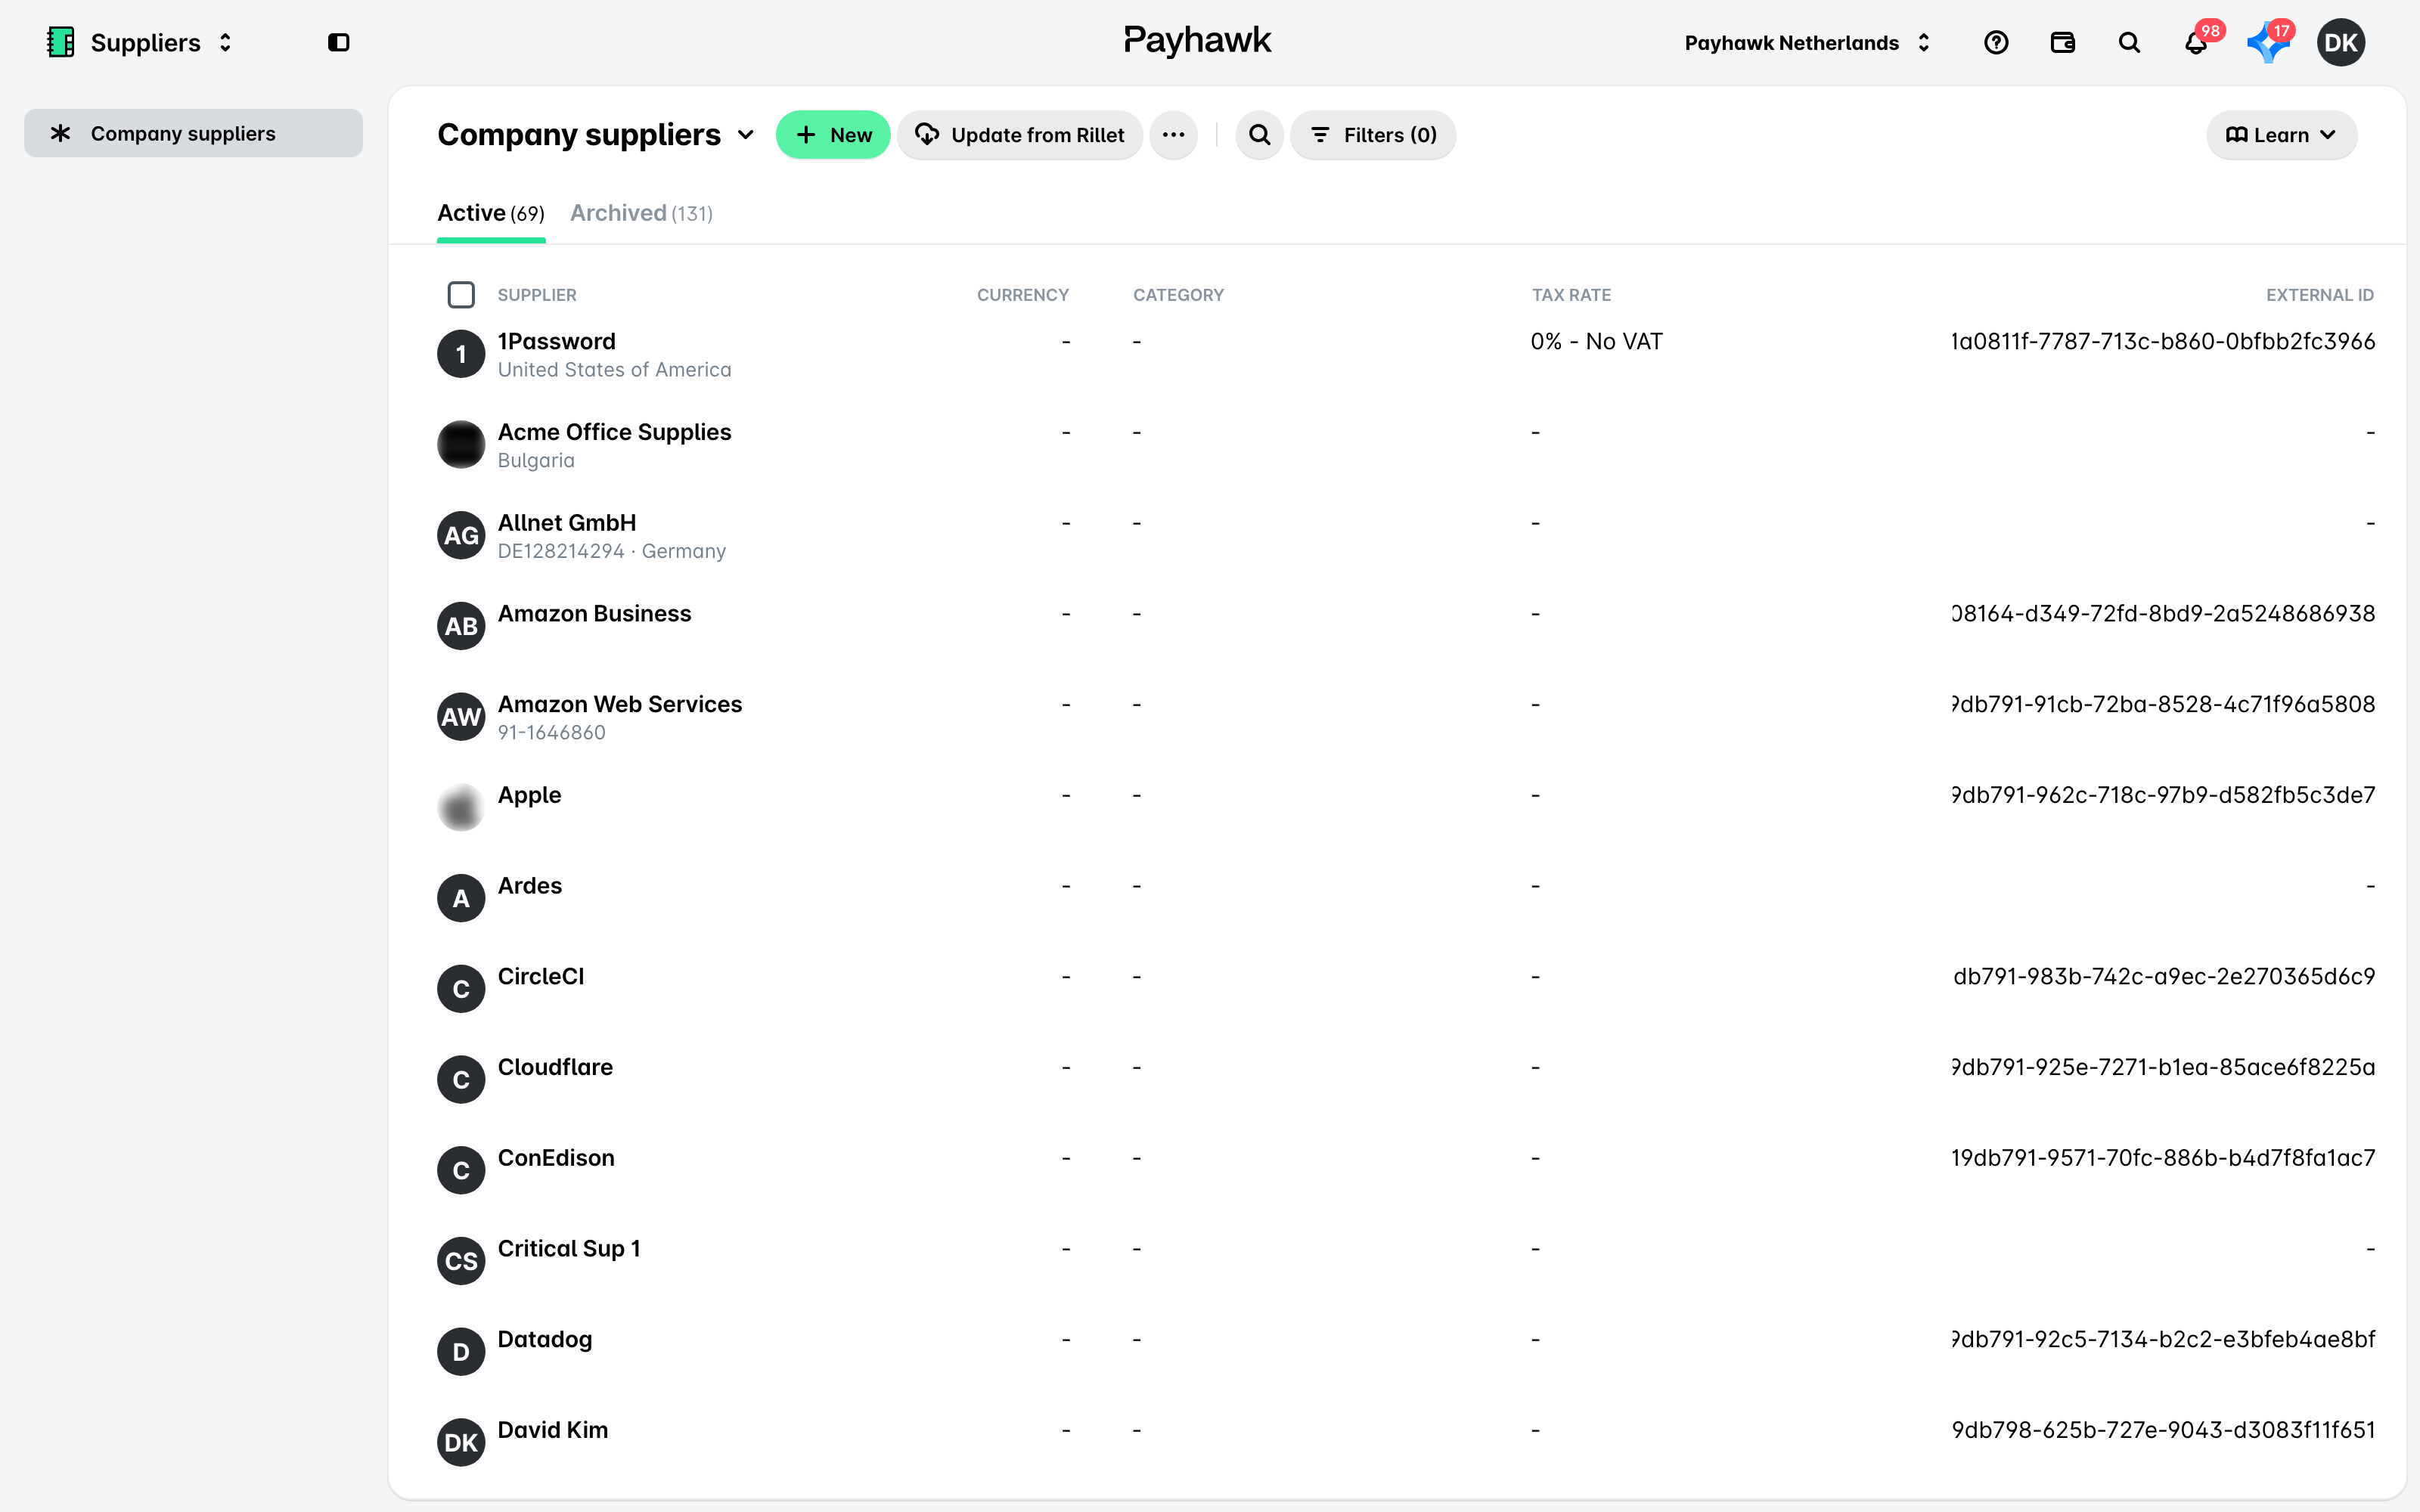Open Ardes supplier row
Viewport: 2420px width, 1512px height.
click(1406, 898)
